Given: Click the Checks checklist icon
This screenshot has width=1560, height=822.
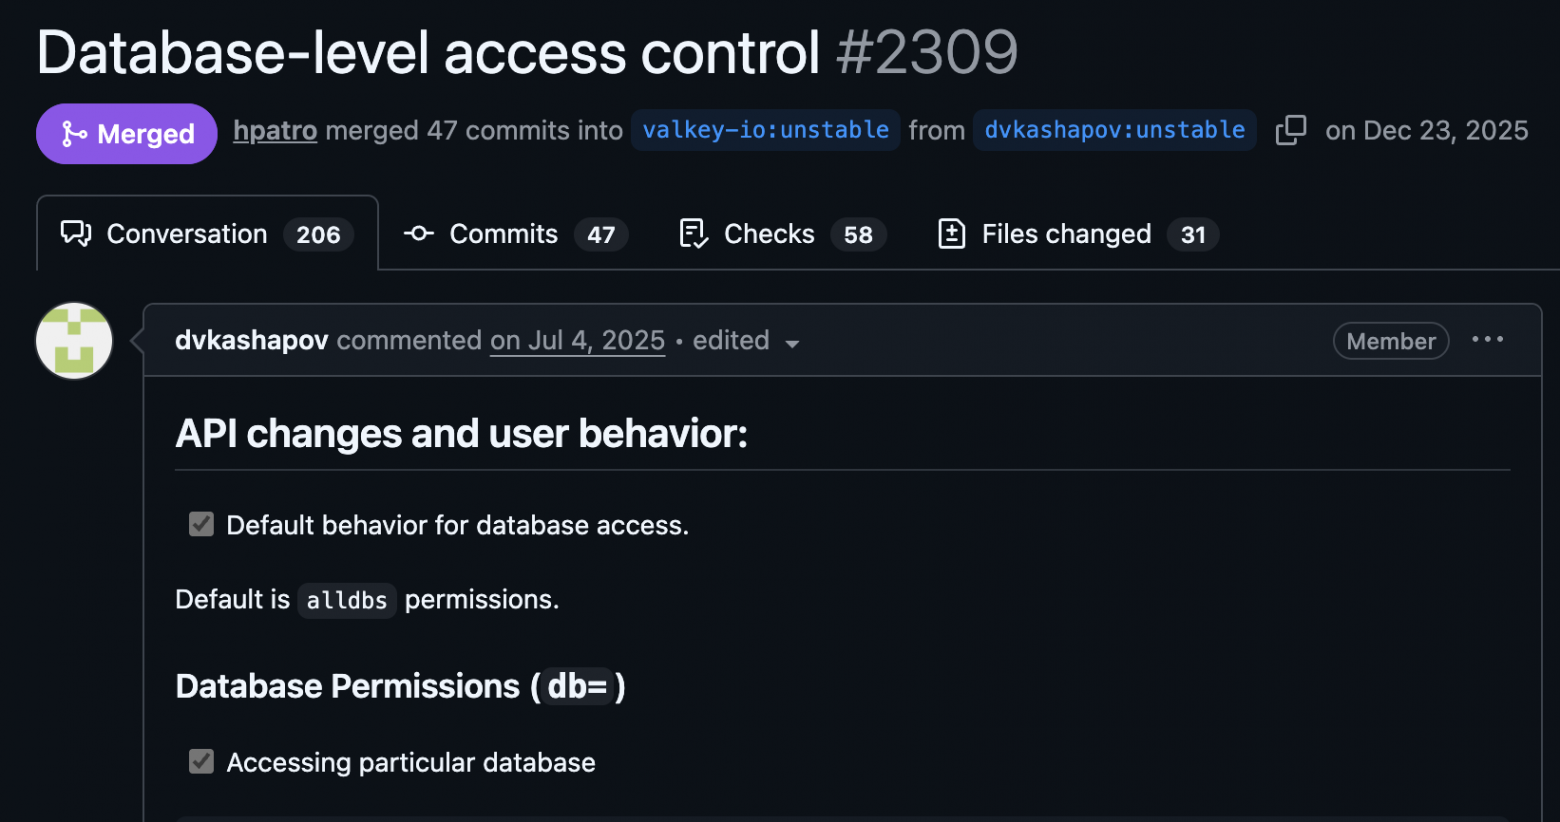Looking at the screenshot, I should [694, 234].
